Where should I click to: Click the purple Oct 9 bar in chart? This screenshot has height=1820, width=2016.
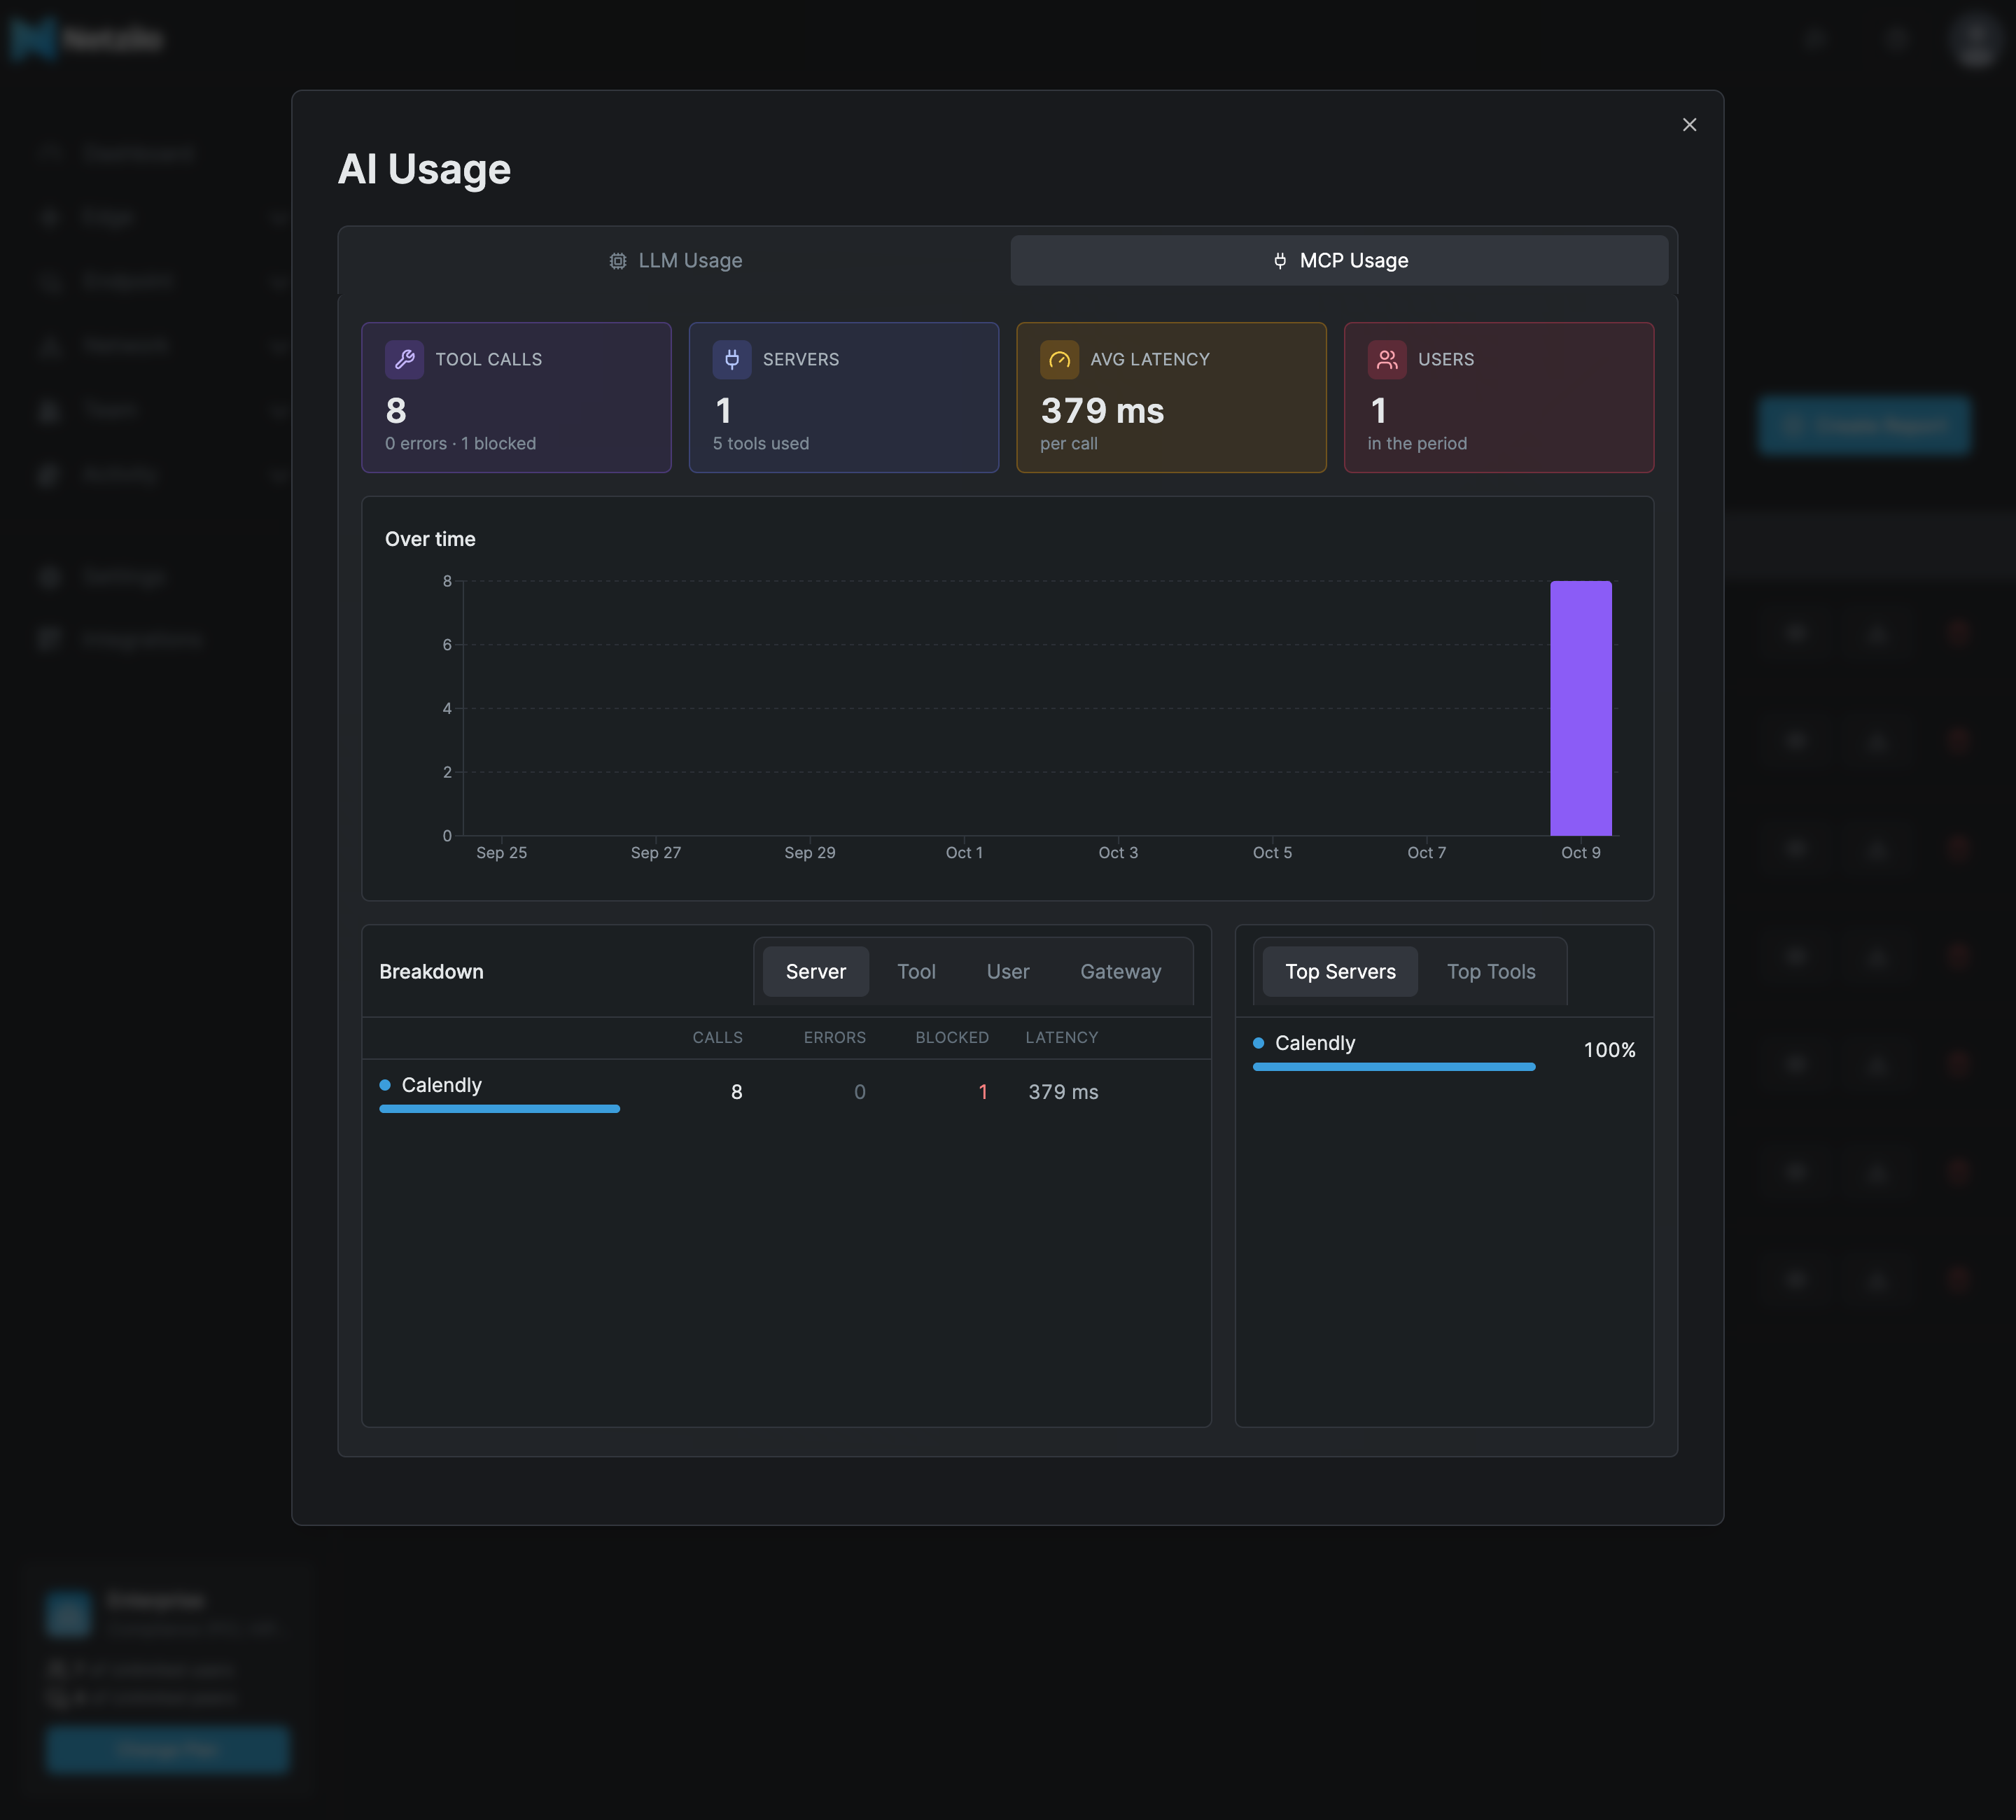(1581, 708)
